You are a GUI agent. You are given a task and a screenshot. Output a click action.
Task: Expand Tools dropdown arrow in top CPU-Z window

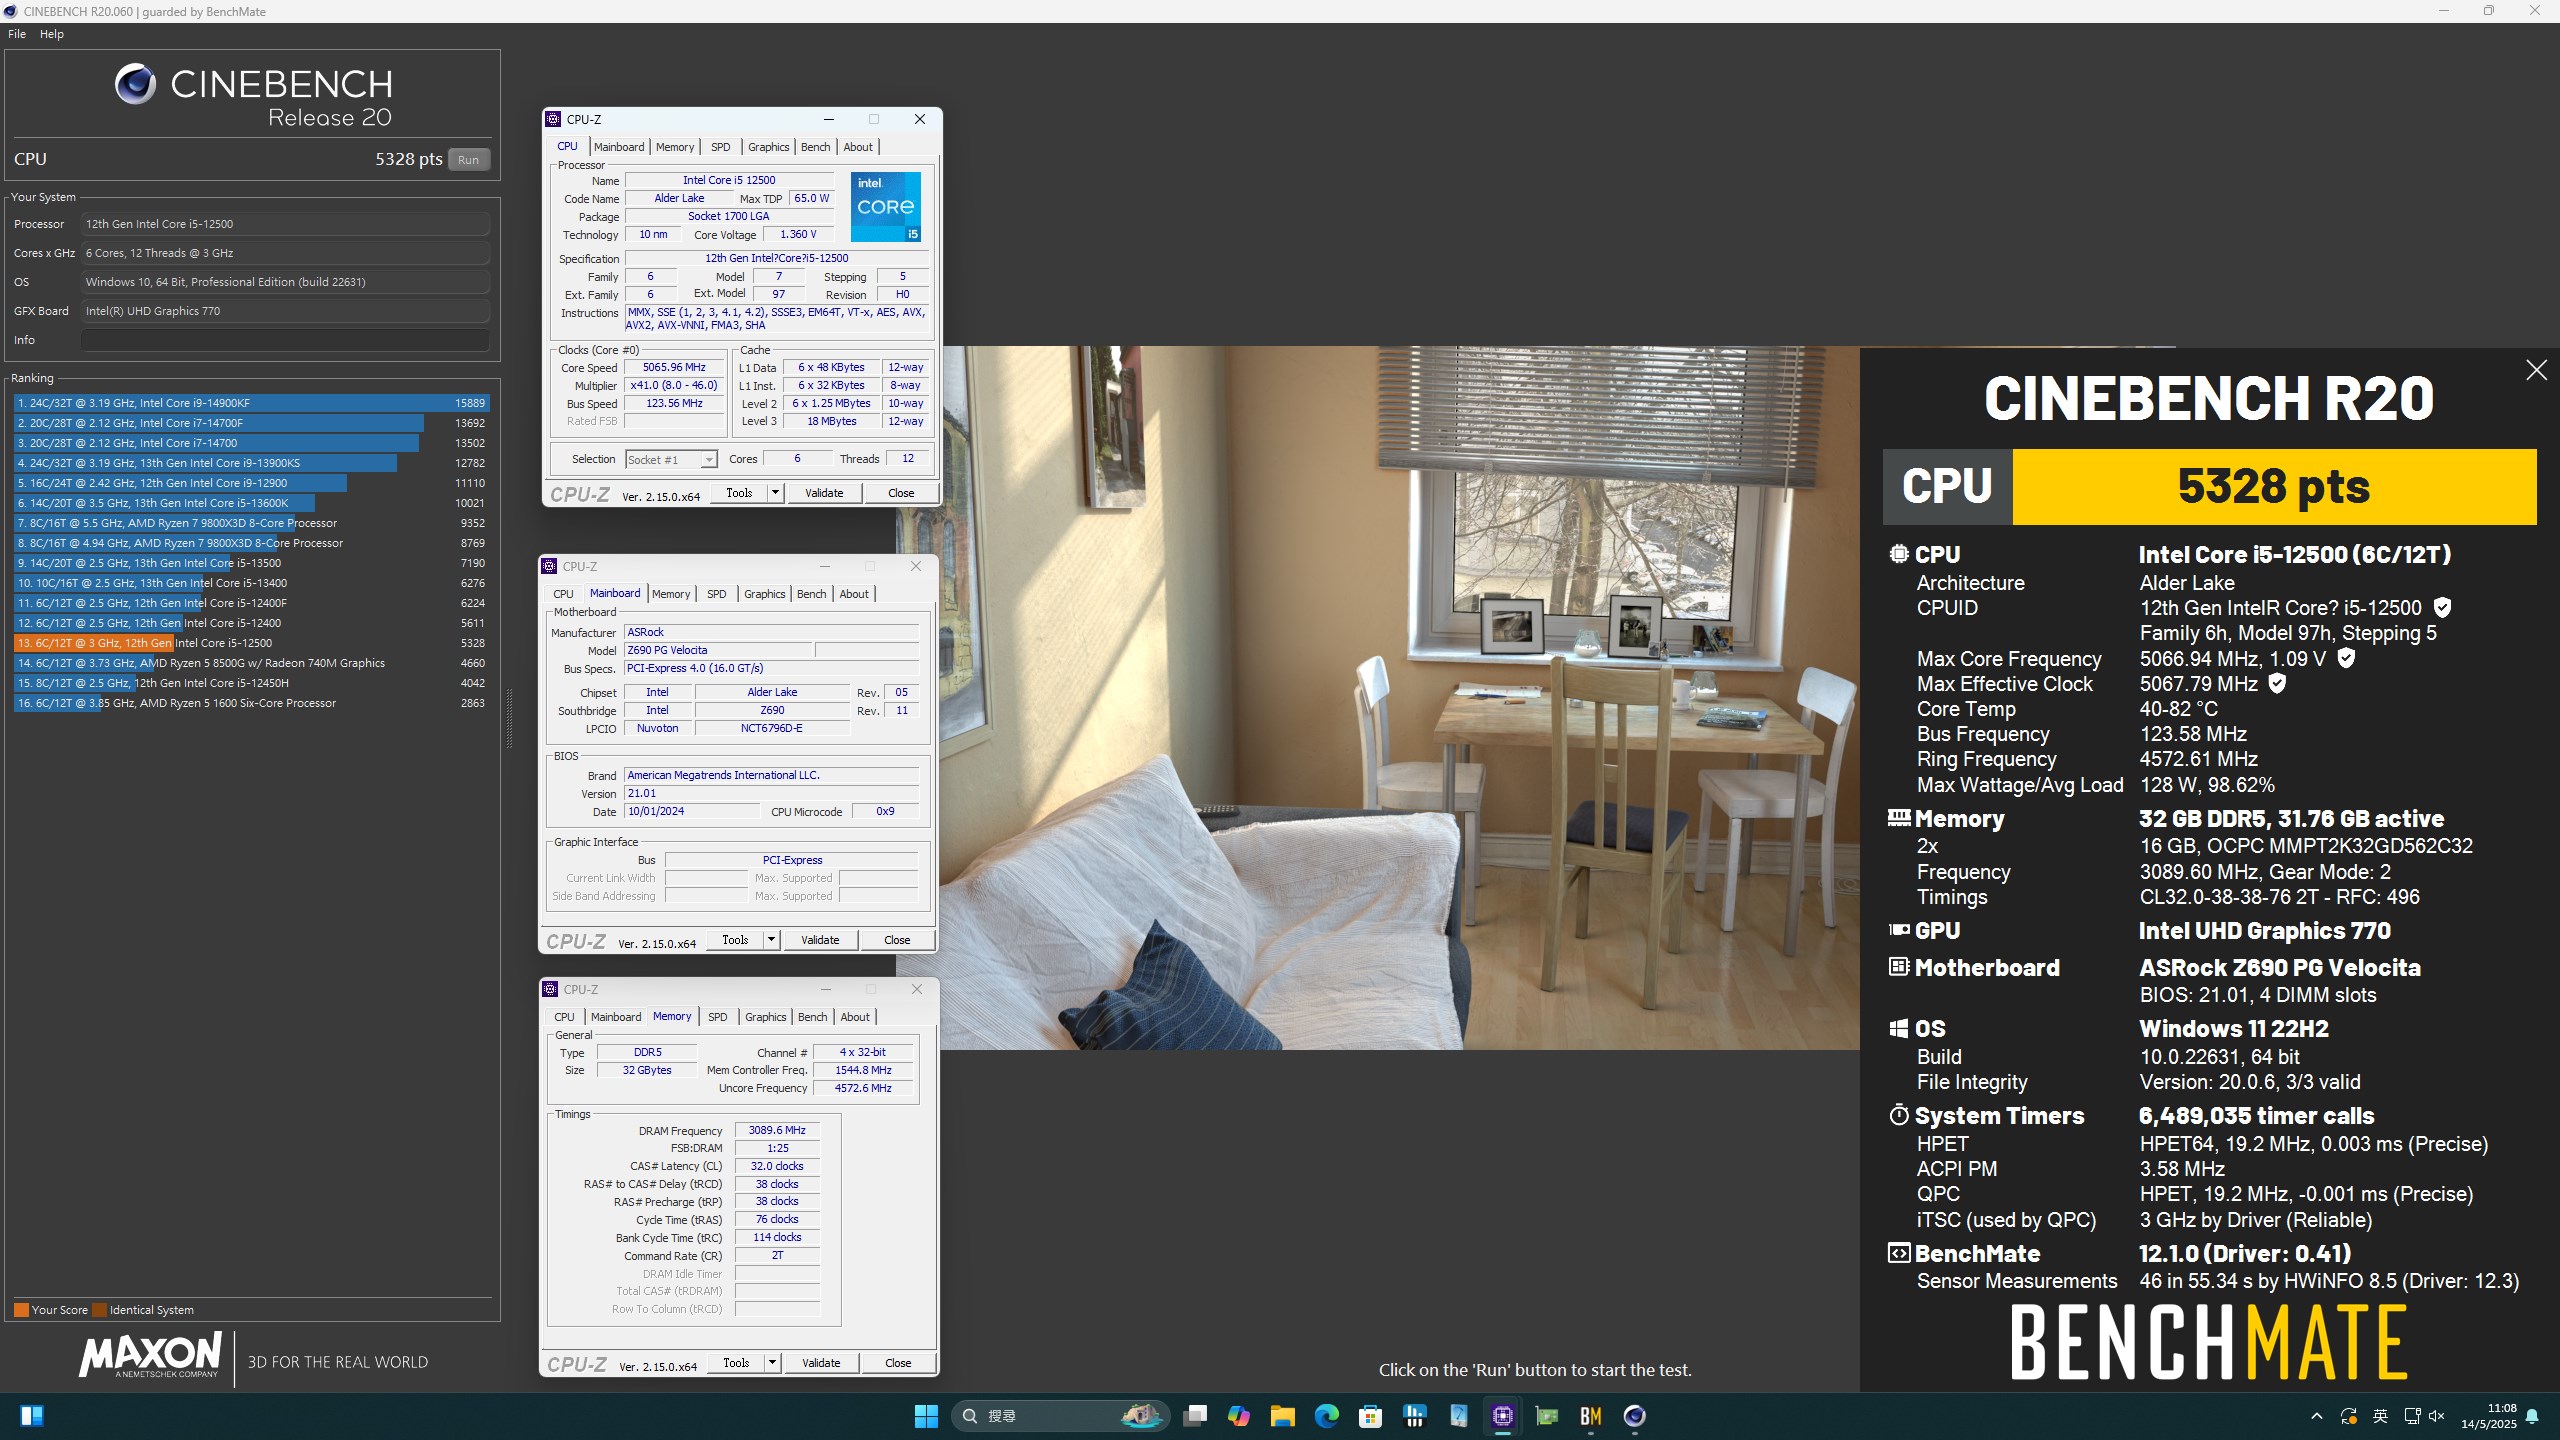click(x=775, y=493)
